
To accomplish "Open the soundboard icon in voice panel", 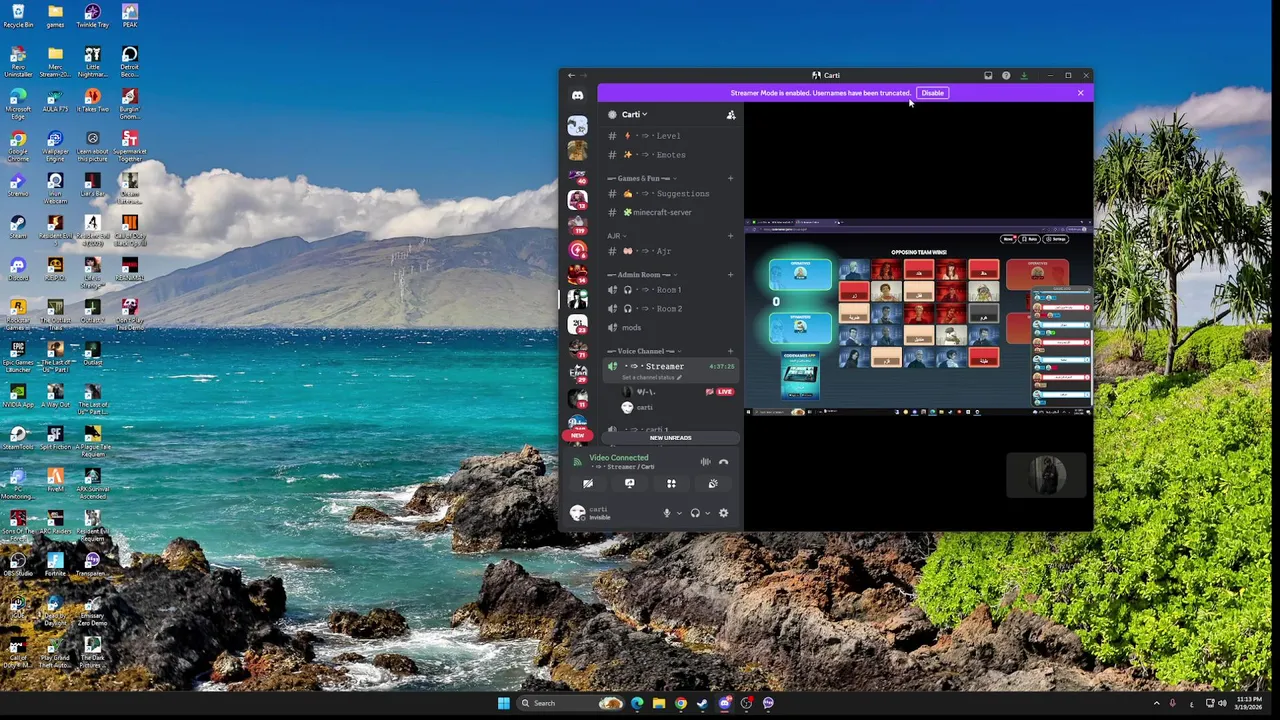I will (x=713, y=484).
